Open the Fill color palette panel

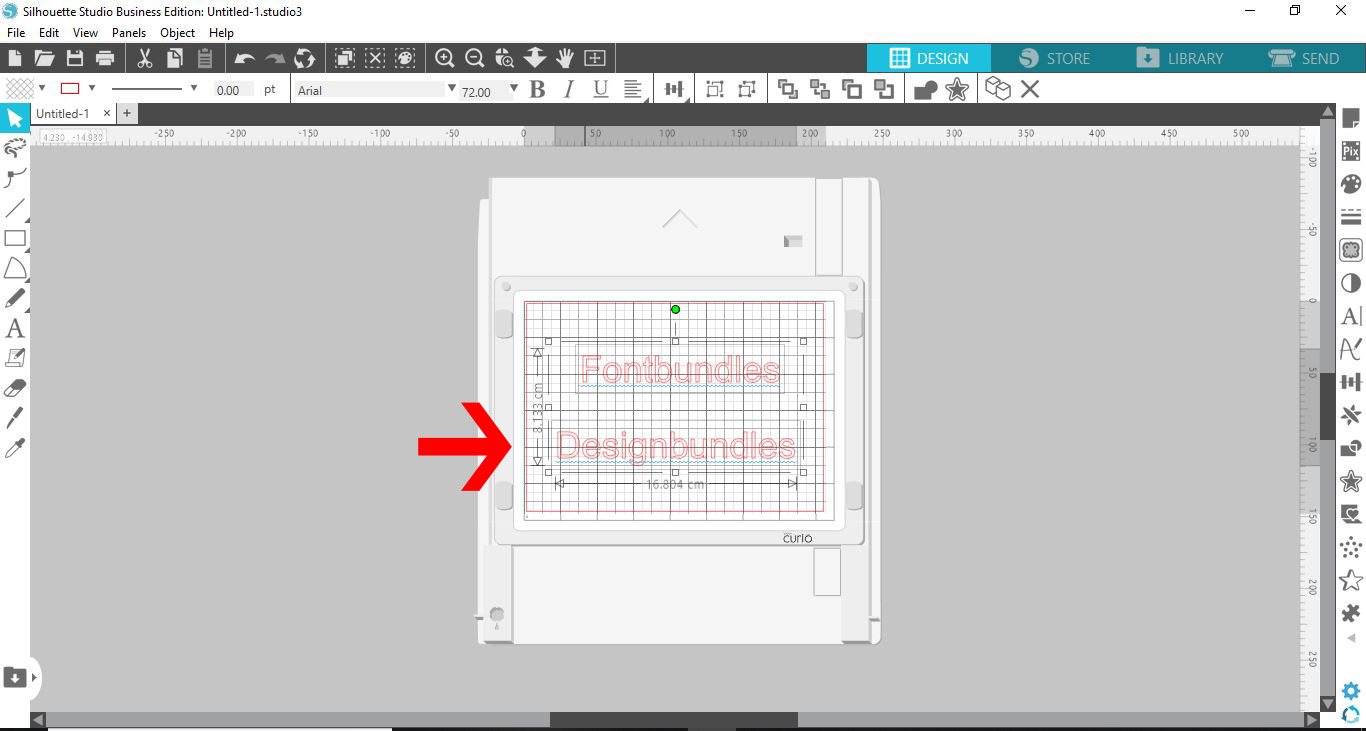click(x=1351, y=184)
